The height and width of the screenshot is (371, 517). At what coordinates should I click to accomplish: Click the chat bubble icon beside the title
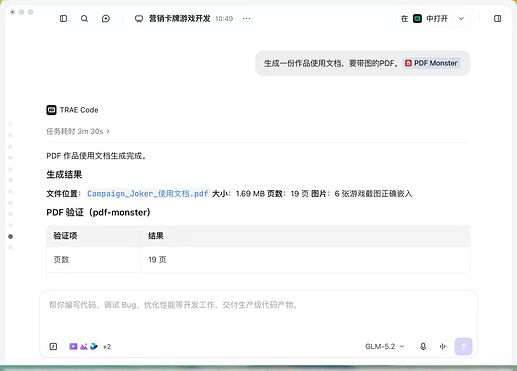coord(139,19)
